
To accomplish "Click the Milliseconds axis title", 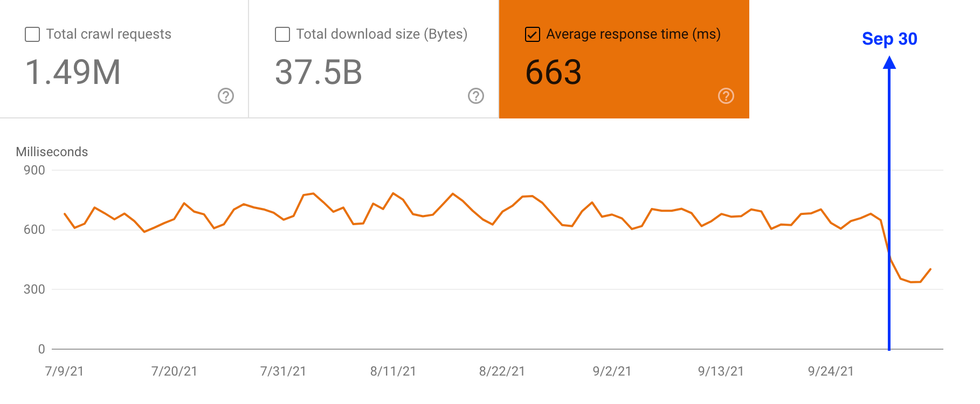I will click(x=52, y=152).
